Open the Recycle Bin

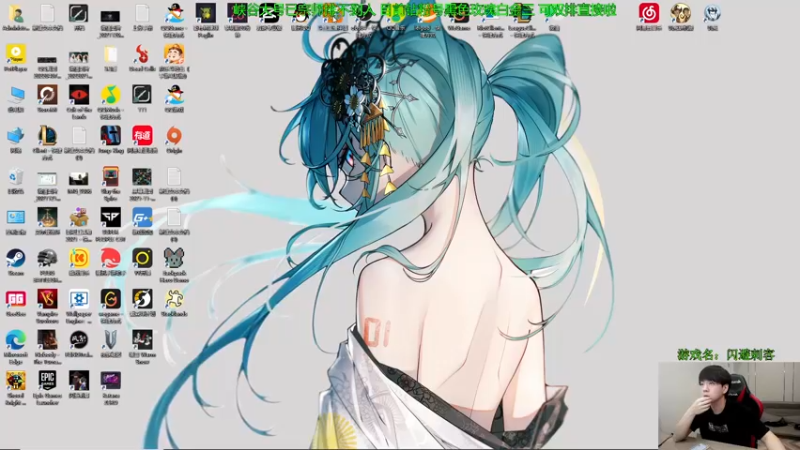[16, 177]
